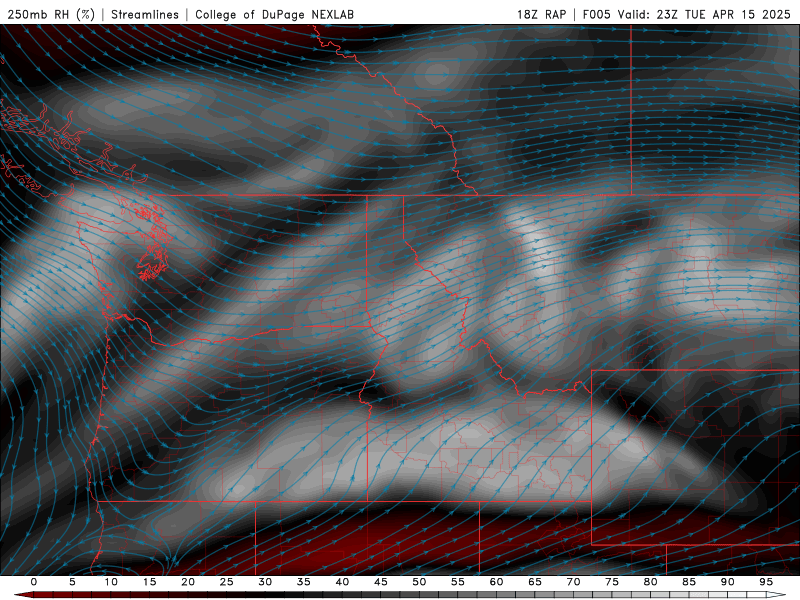Click the colorbar label '80'
Viewport: 800px width, 600px height.
tap(651, 582)
